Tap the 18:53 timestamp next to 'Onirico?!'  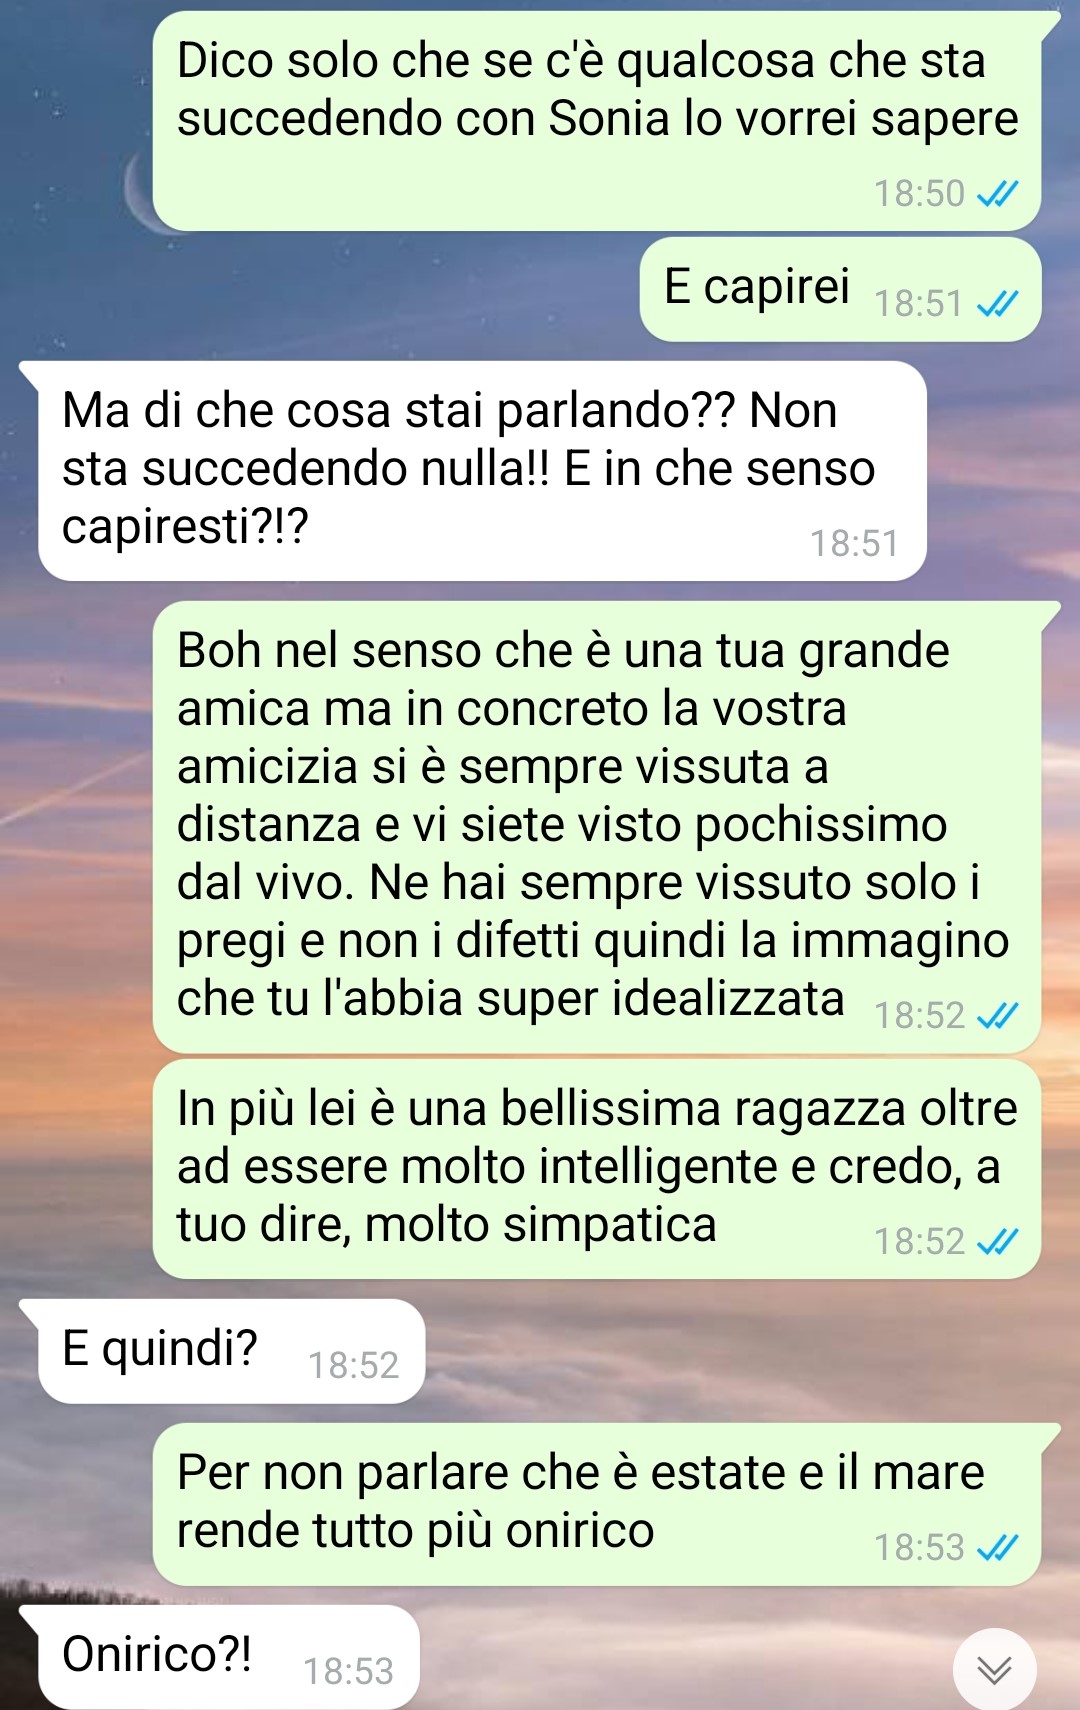(x=348, y=1672)
